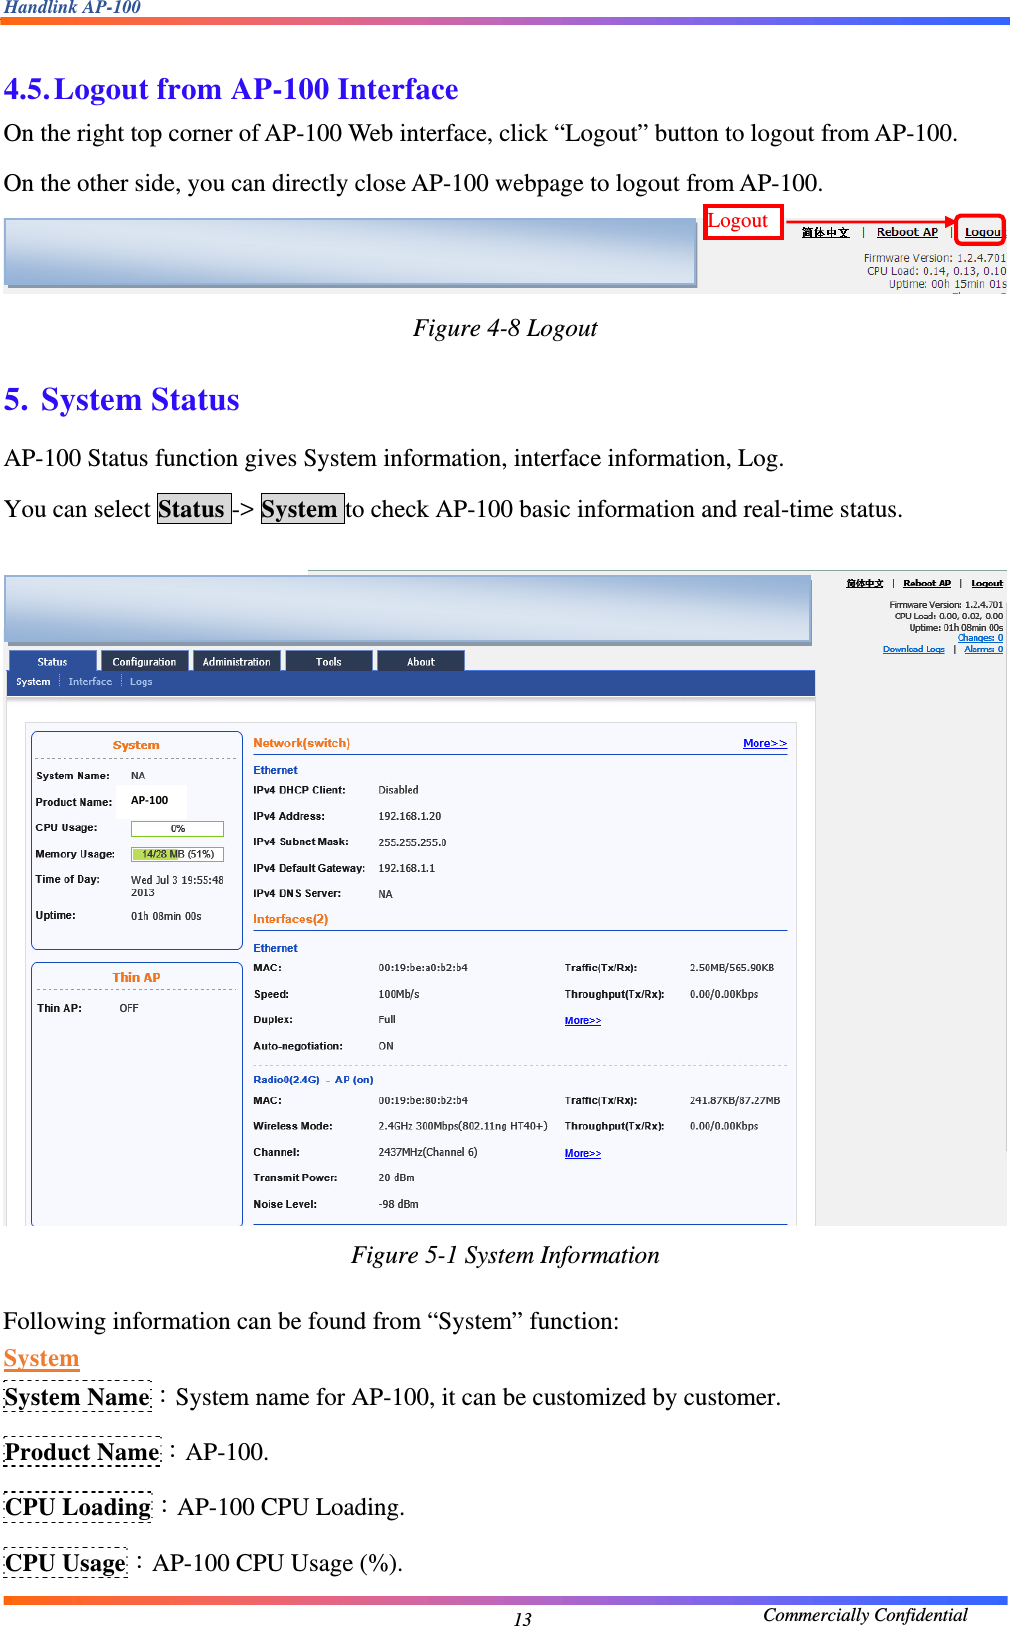This screenshot has height=1626, width=1010.
Task: Click Alarms: 0 link
Action: pyautogui.click(x=984, y=649)
